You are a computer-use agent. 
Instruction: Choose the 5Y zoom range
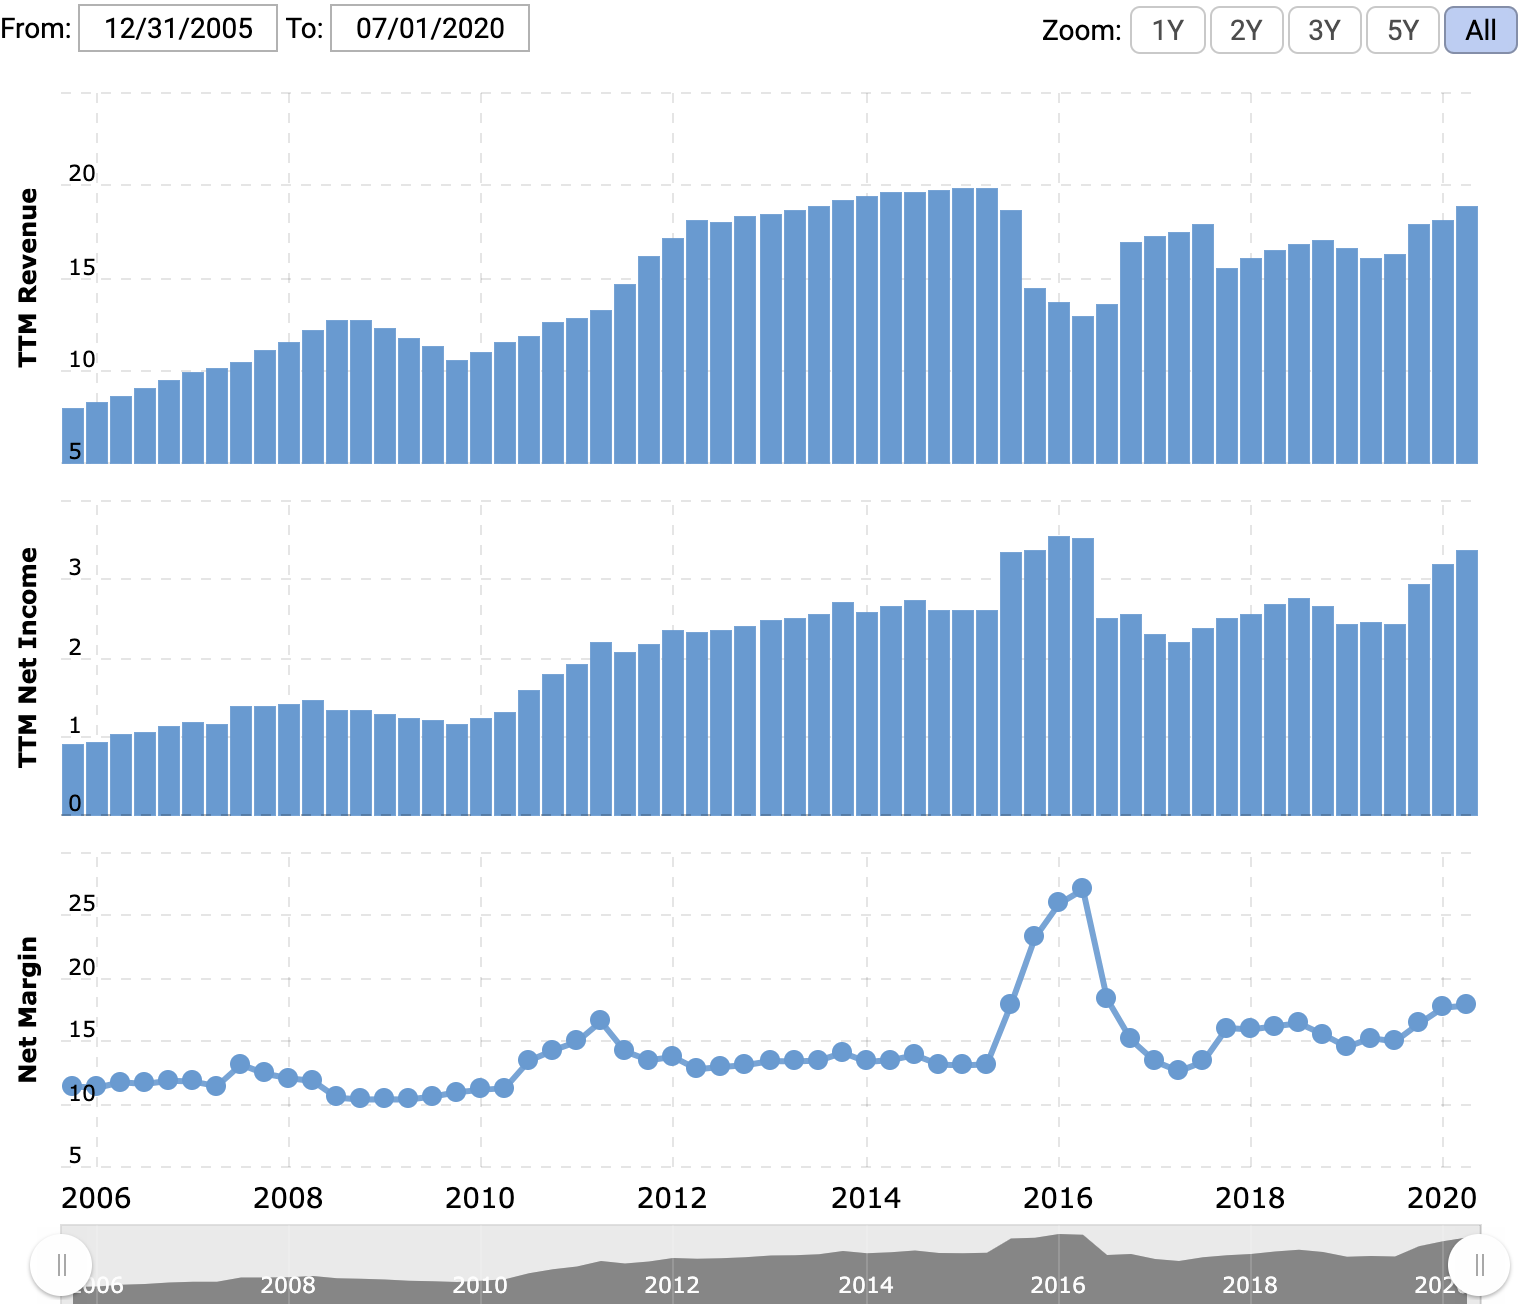[x=1403, y=30]
